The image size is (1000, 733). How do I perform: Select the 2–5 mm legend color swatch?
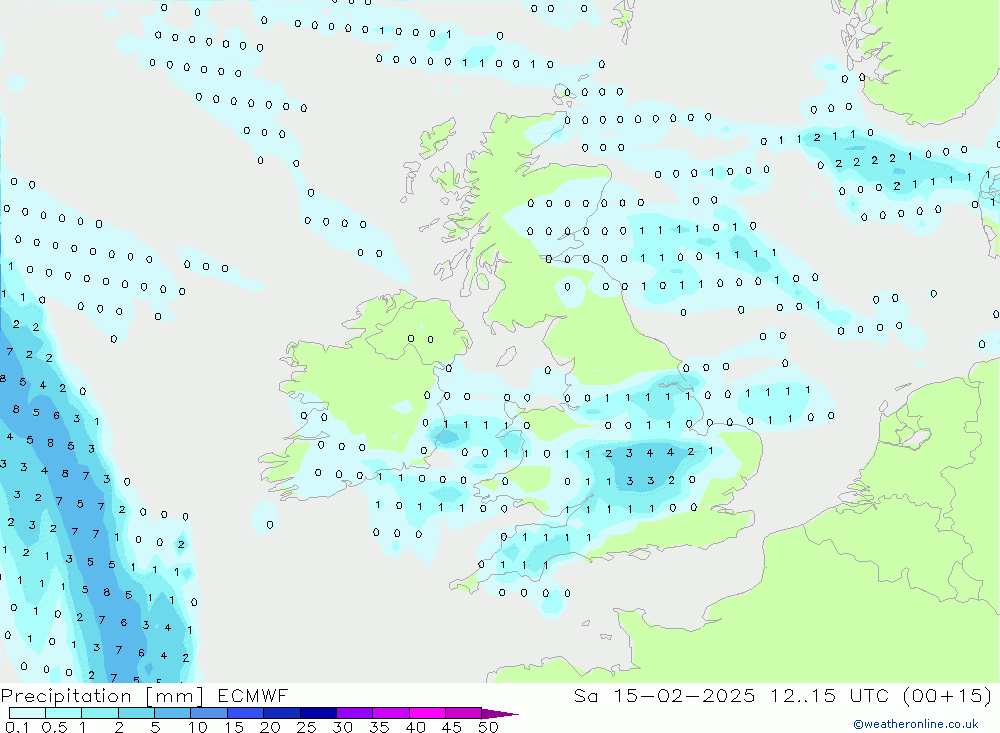pyautogui.click(x=136, y=713)
